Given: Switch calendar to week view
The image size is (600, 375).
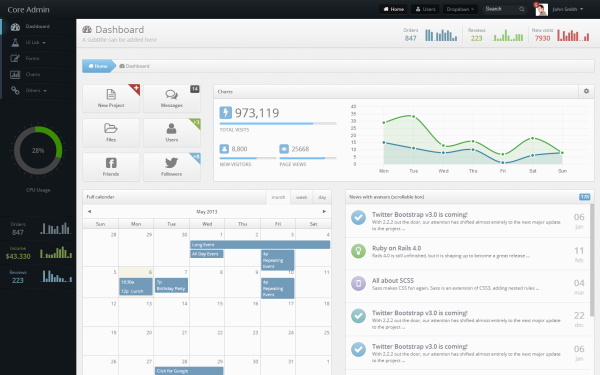Looking at the screenshot, I should coord(302,197).
